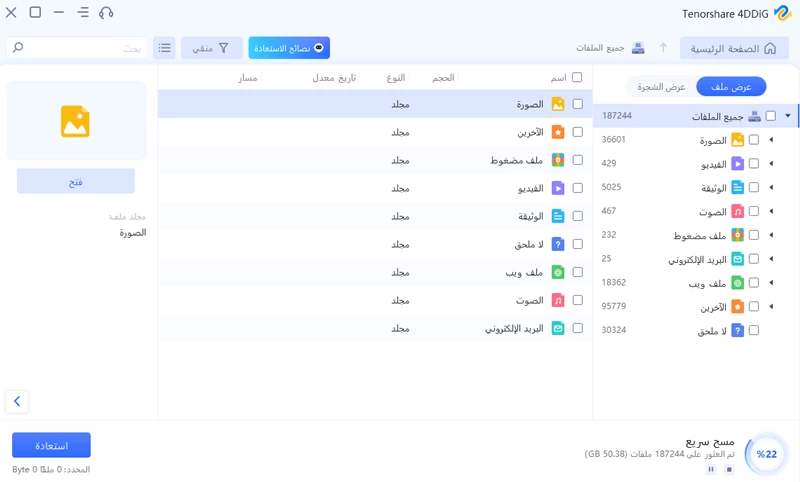This screenshot has width=800, height=482.
Task: Check the لا ملحق sidebar tree checkbox
Action: (754, 331)
